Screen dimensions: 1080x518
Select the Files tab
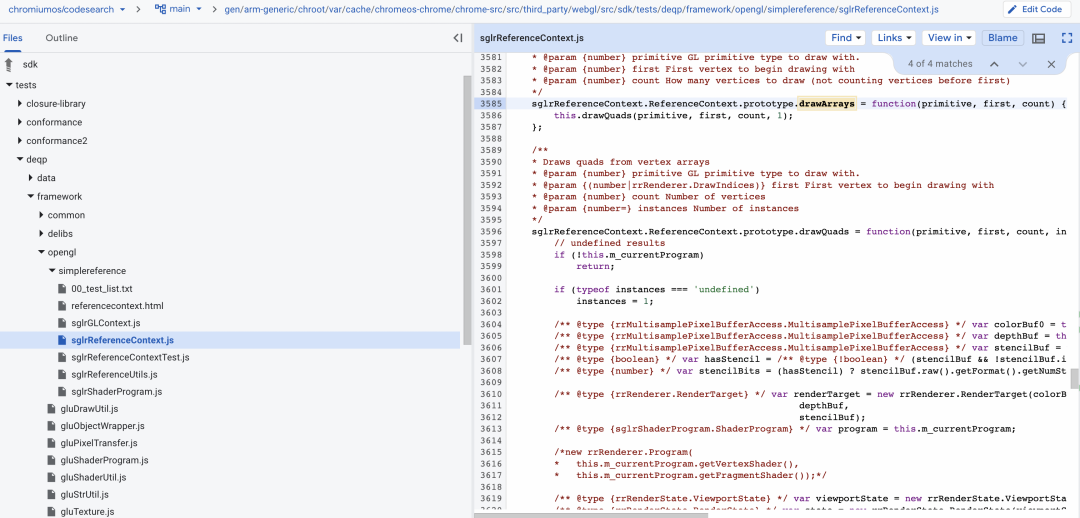tap(13, 38)
